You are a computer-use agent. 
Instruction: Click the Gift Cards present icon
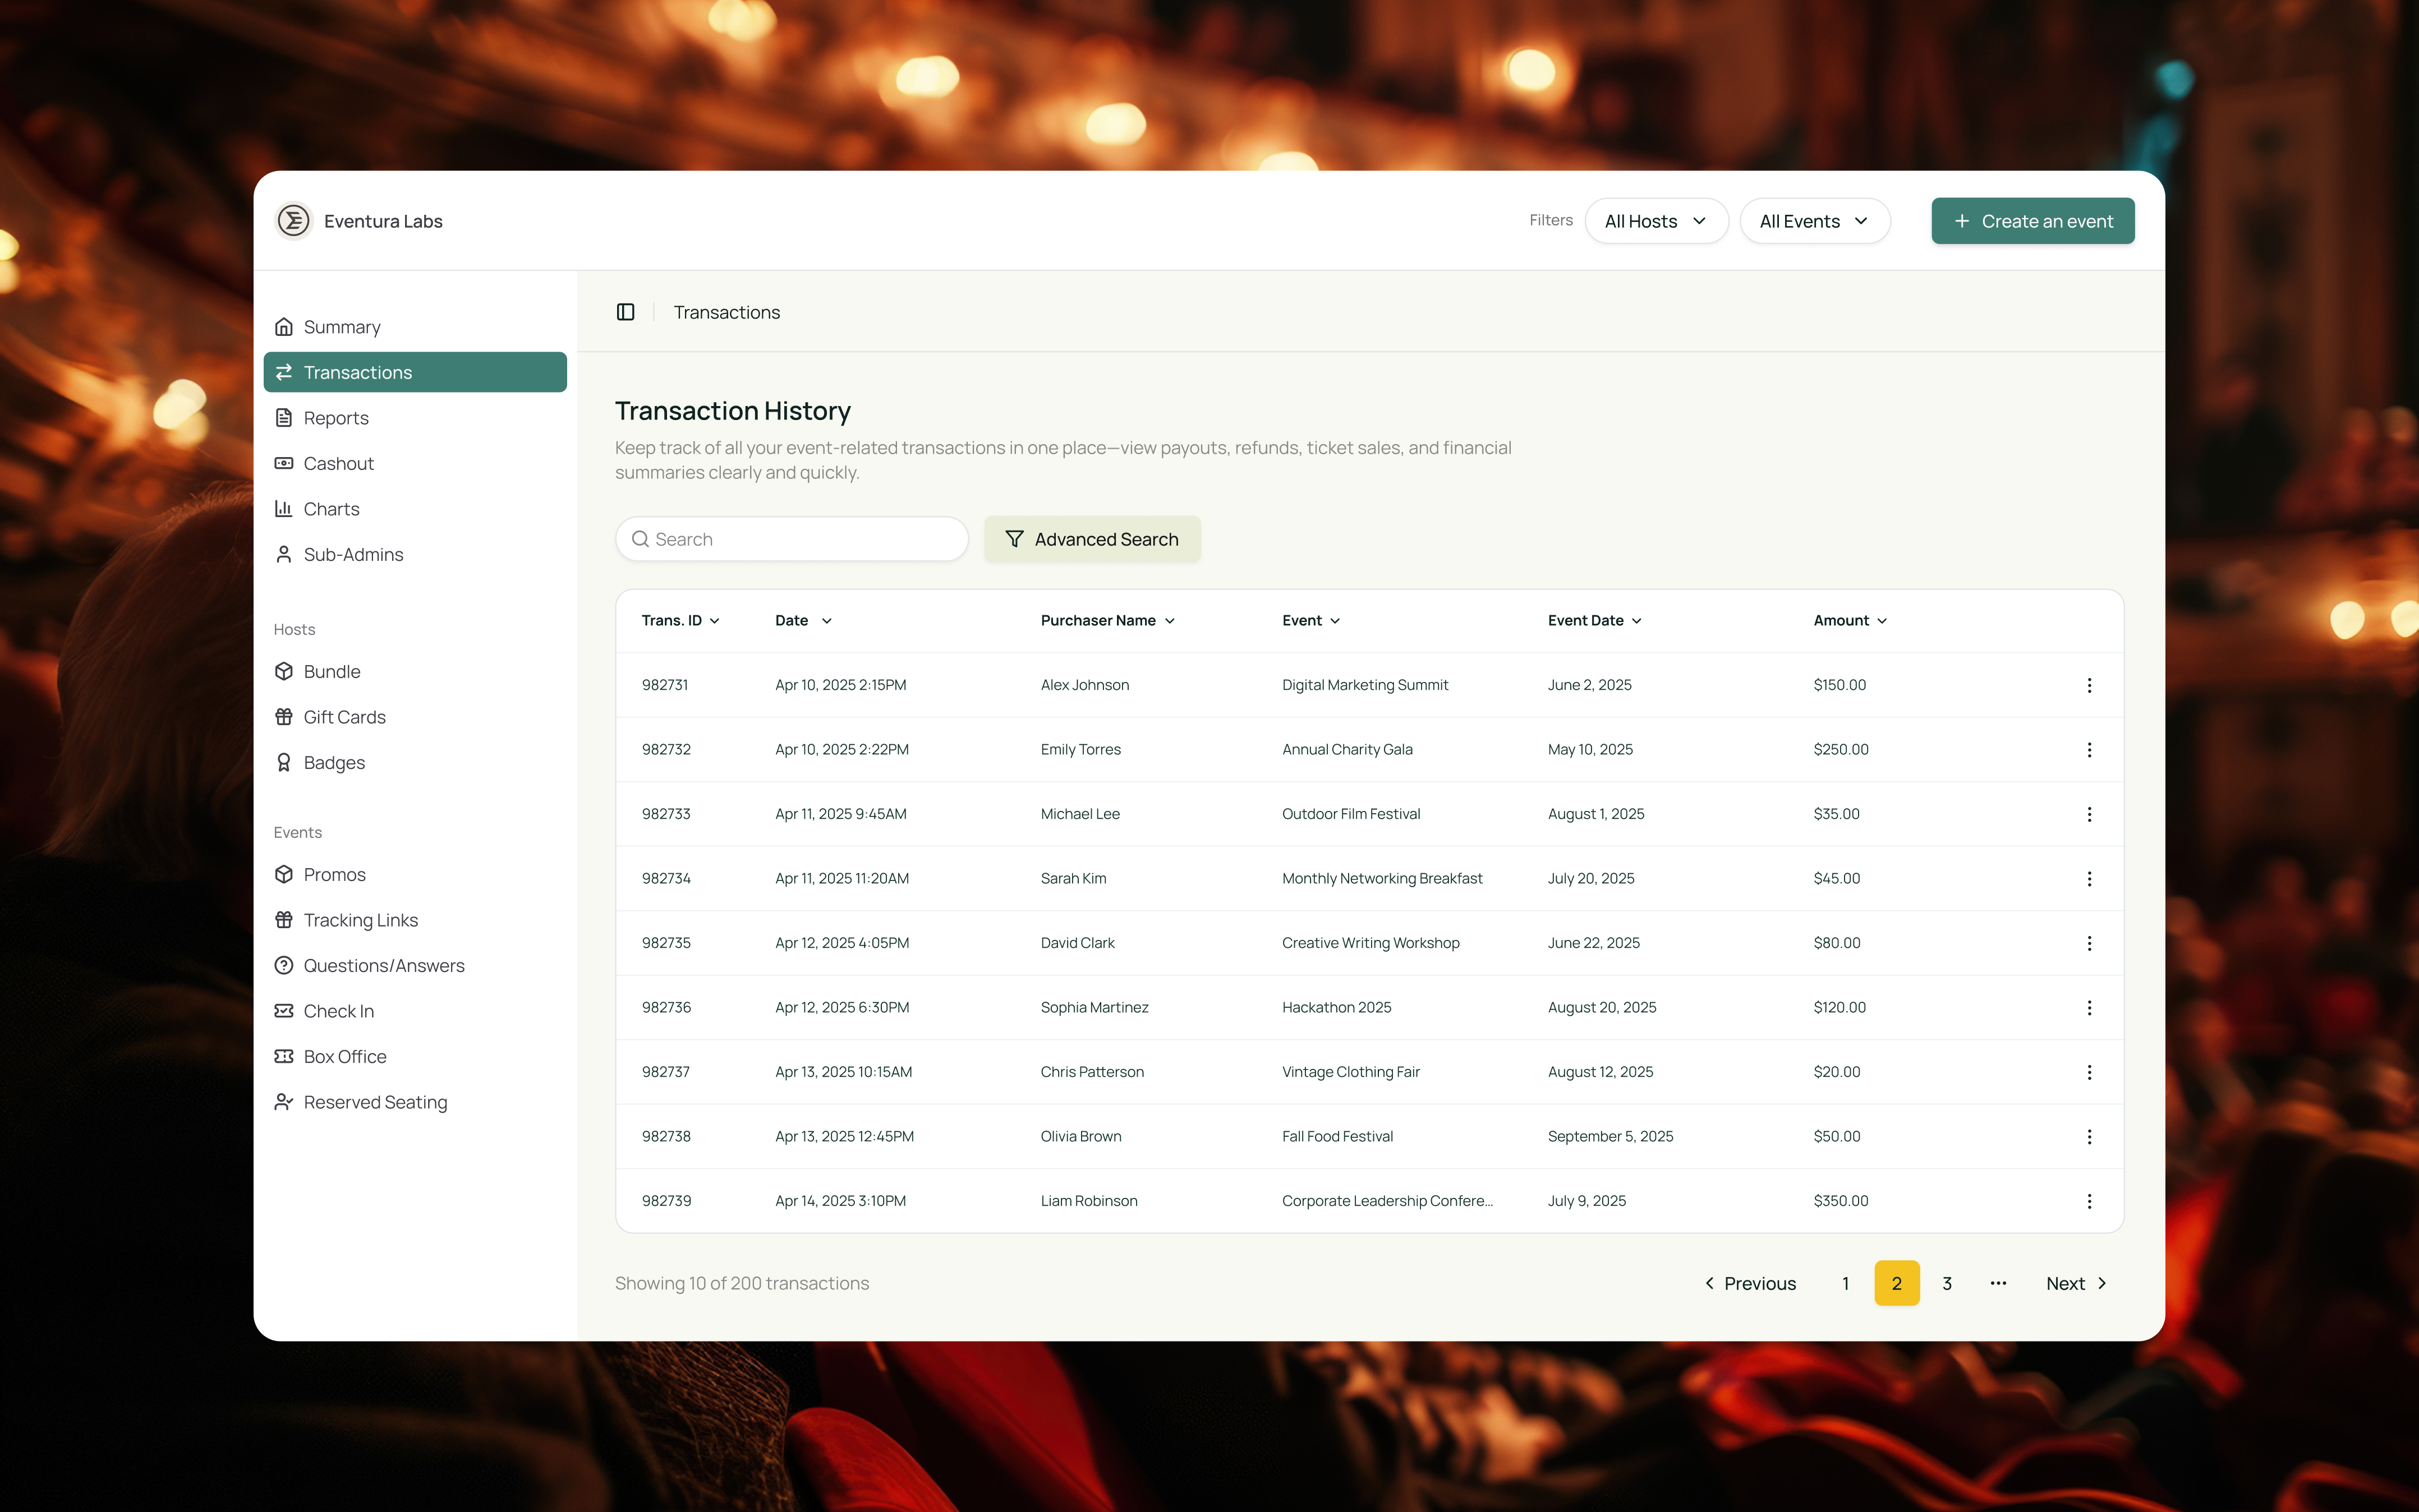tap(284, 717)
